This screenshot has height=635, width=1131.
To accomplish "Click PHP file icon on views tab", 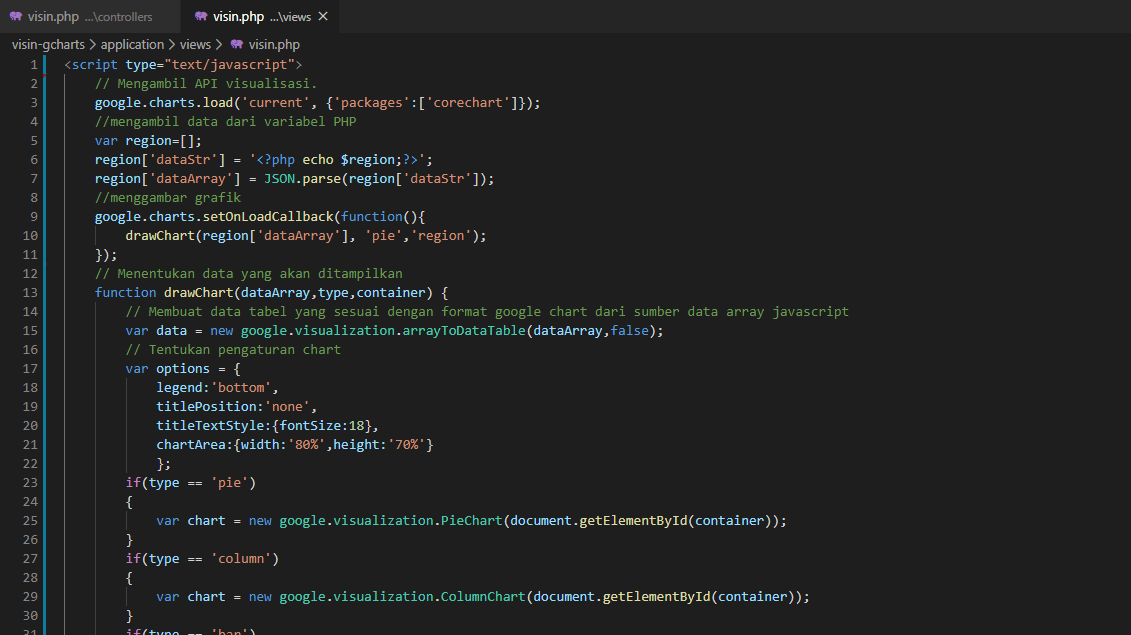I will 201,16.
